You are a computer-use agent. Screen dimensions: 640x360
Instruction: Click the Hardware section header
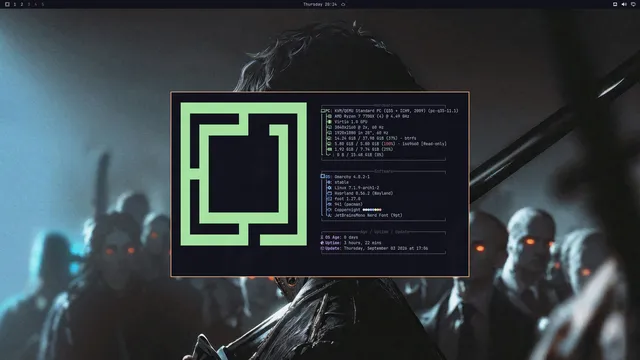pyautogui.click(x=383, y=105)
